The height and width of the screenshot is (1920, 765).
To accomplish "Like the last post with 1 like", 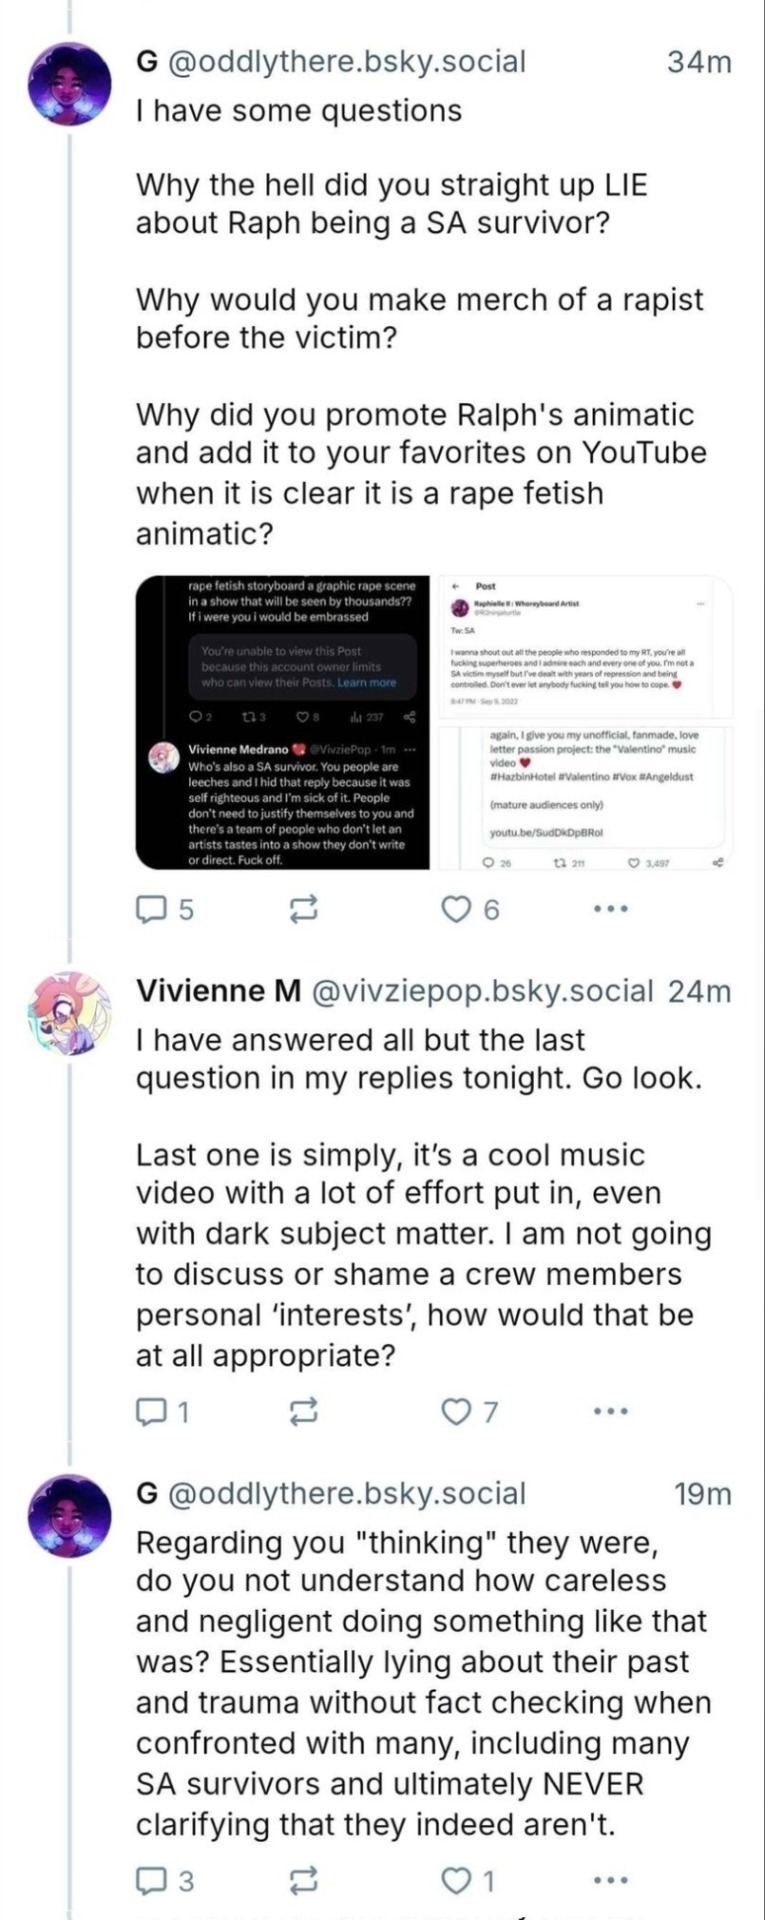I will pyautogui.click(x=458, y=1881).
